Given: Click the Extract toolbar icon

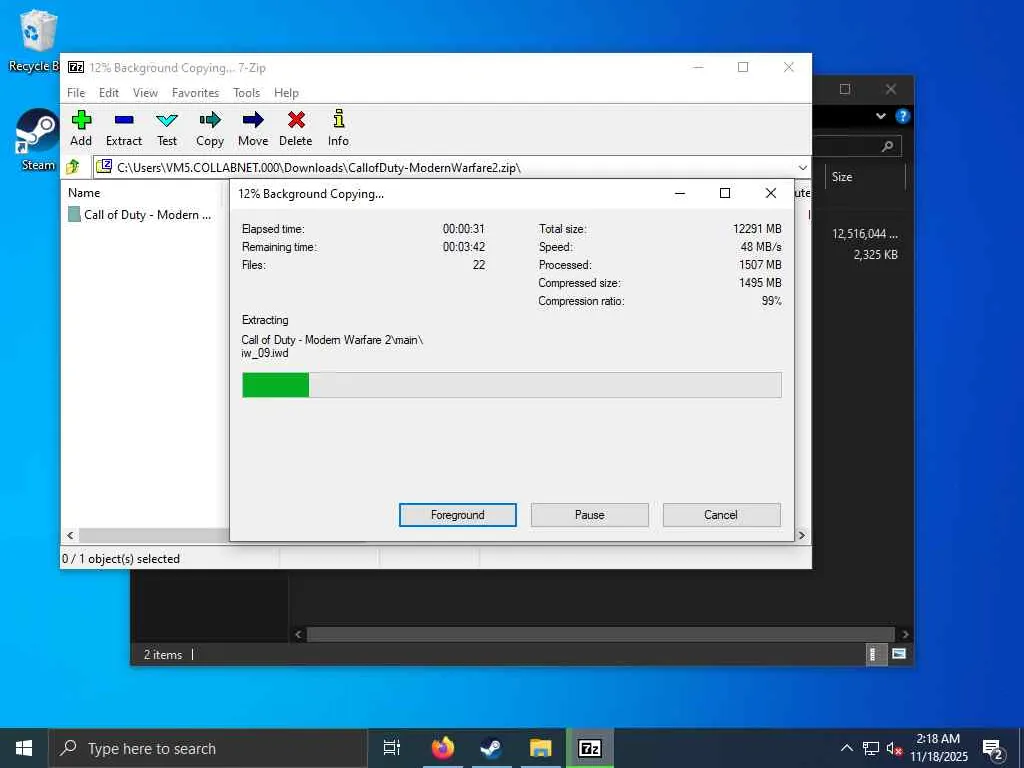Looking at the screenshot, I should (124, 129).
